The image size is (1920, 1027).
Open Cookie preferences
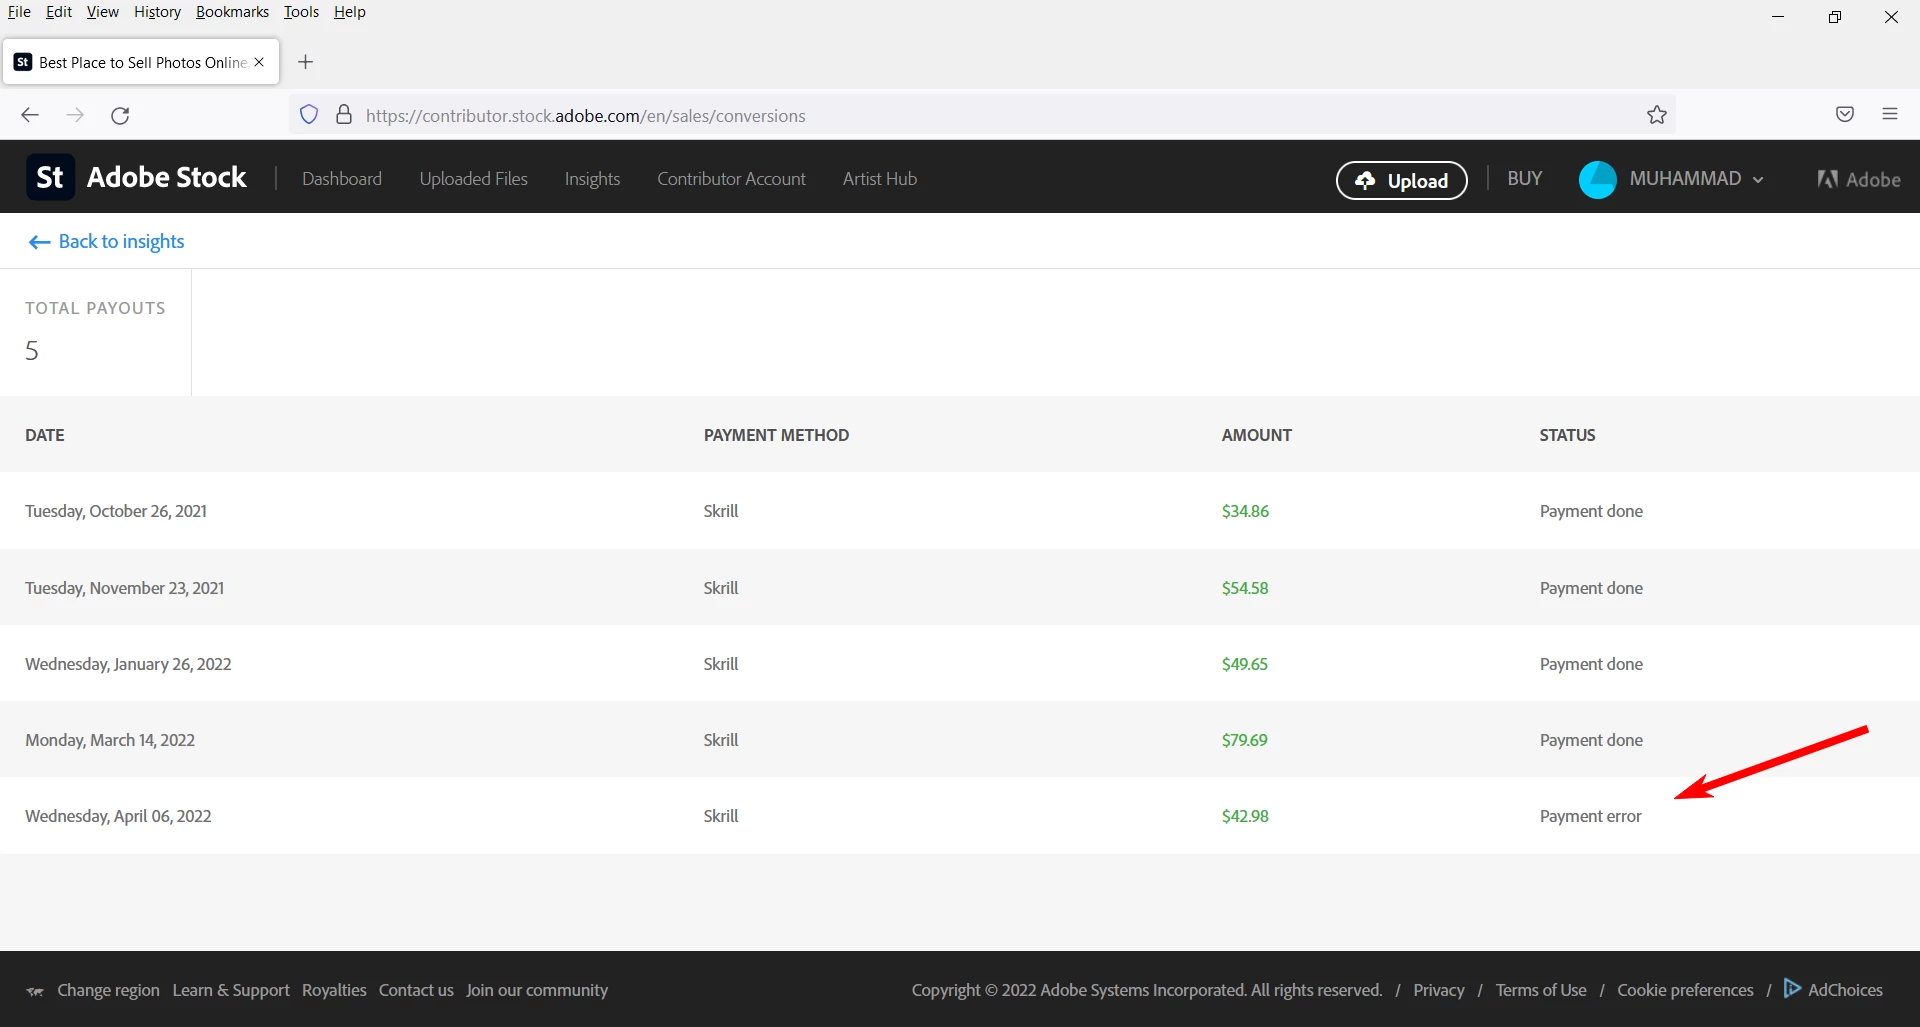pyautogui.click(x=1685, y=990)
